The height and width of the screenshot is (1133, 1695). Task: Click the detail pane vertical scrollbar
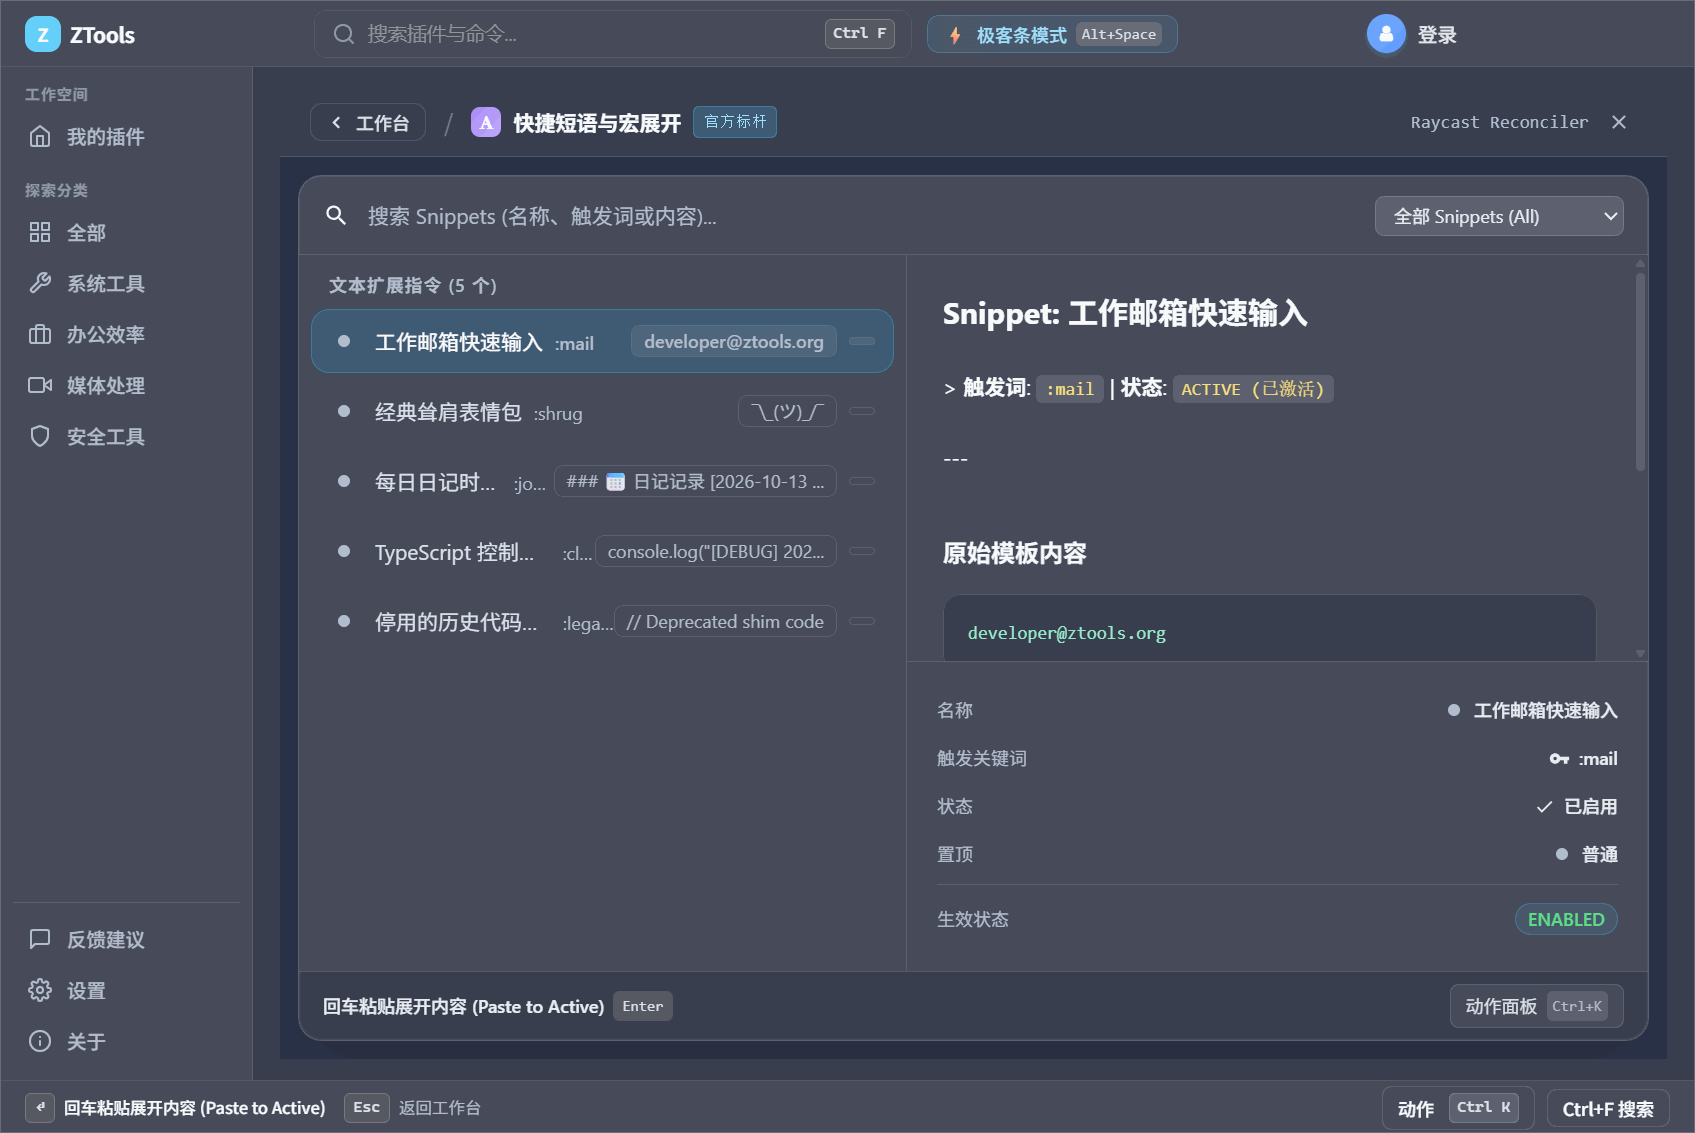coord(1640,370)
